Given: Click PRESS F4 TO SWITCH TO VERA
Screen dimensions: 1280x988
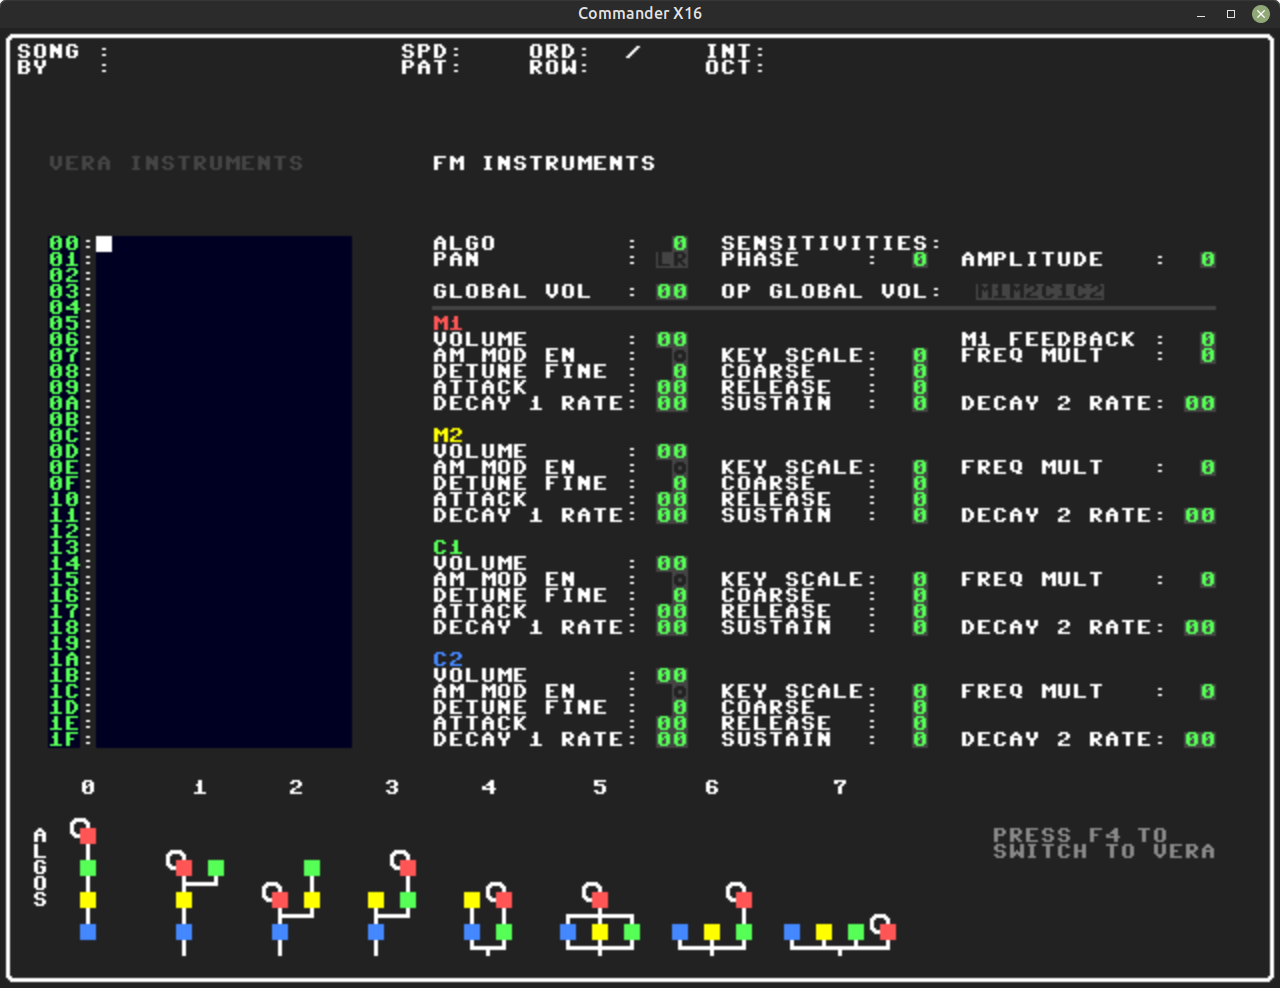Looking at the screenshot, I should [1103, 843].
